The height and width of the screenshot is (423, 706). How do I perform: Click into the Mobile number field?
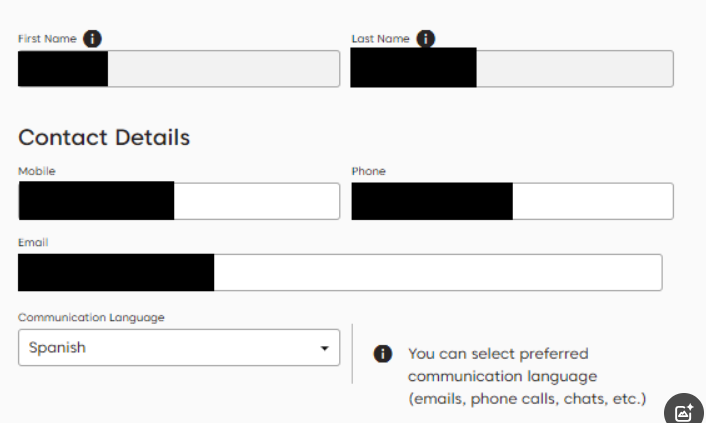tap(256, 201)
